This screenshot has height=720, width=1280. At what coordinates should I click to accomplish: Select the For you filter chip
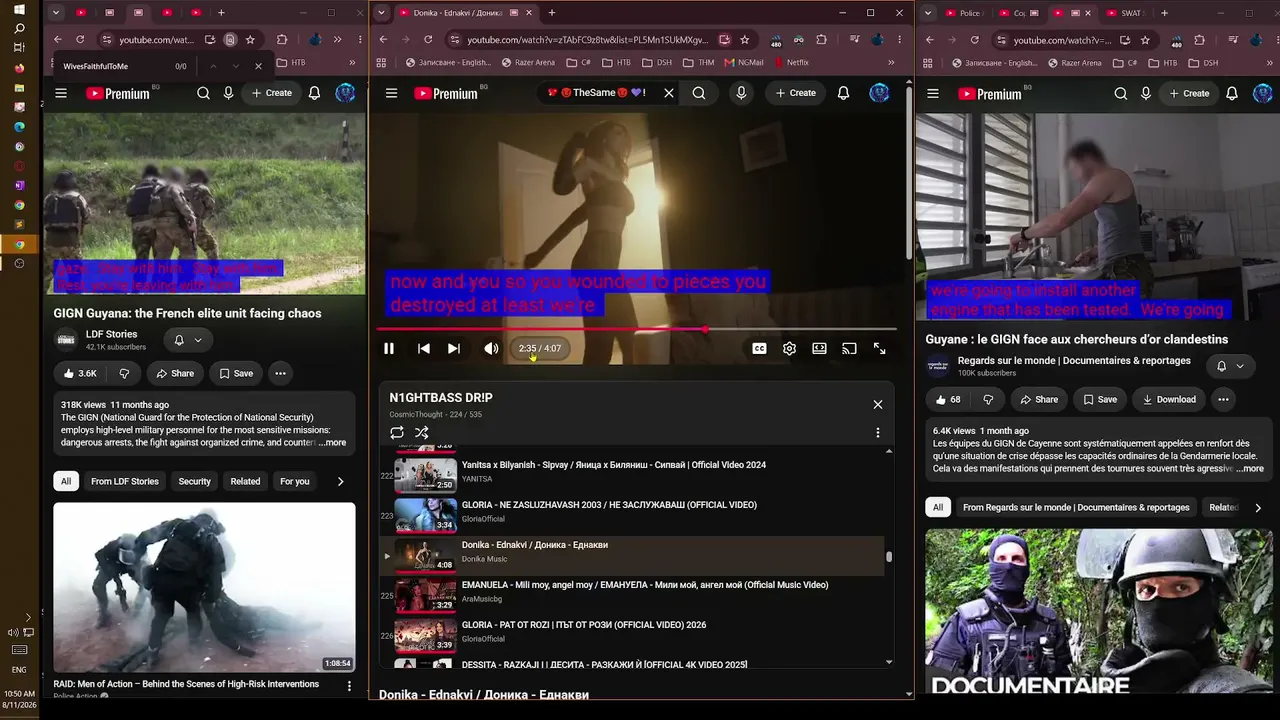[x=295, y=481]
